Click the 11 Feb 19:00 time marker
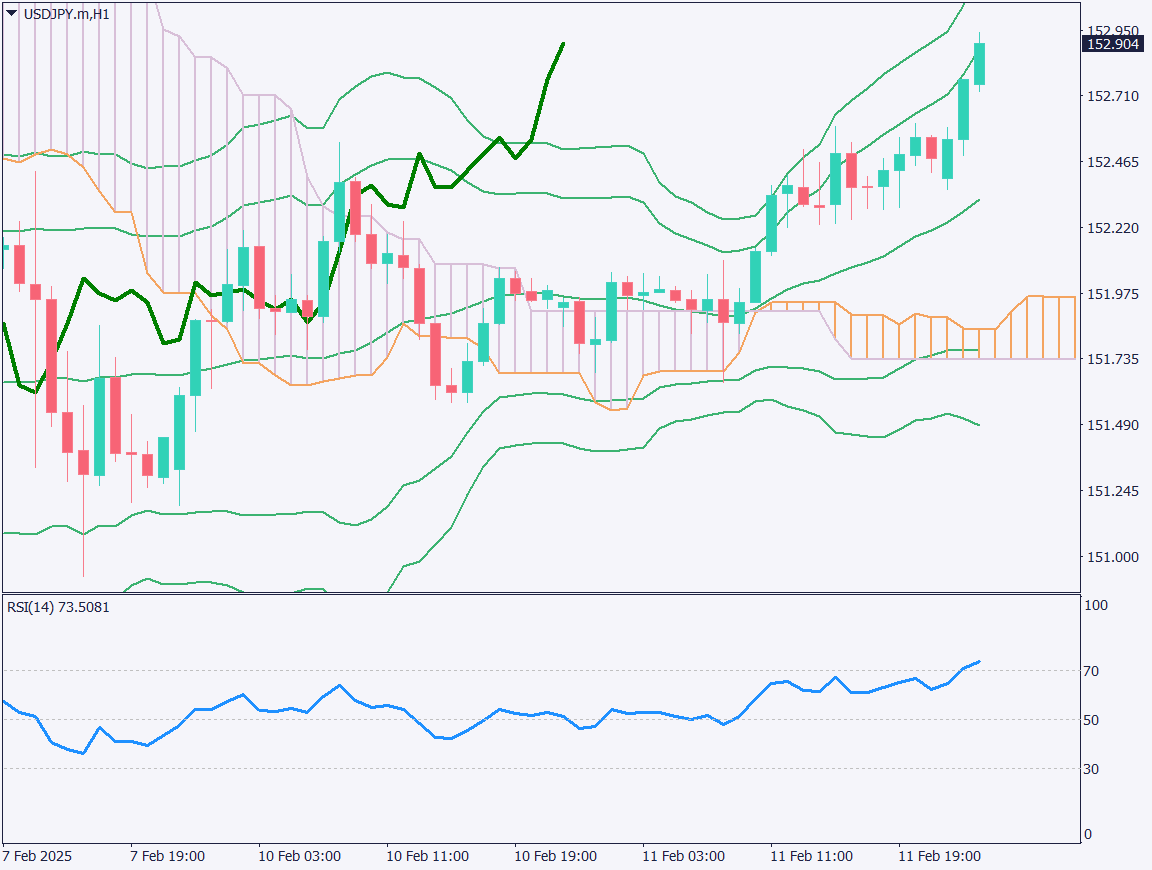This screenshot has height=870, width=1152. coord(939,857)
